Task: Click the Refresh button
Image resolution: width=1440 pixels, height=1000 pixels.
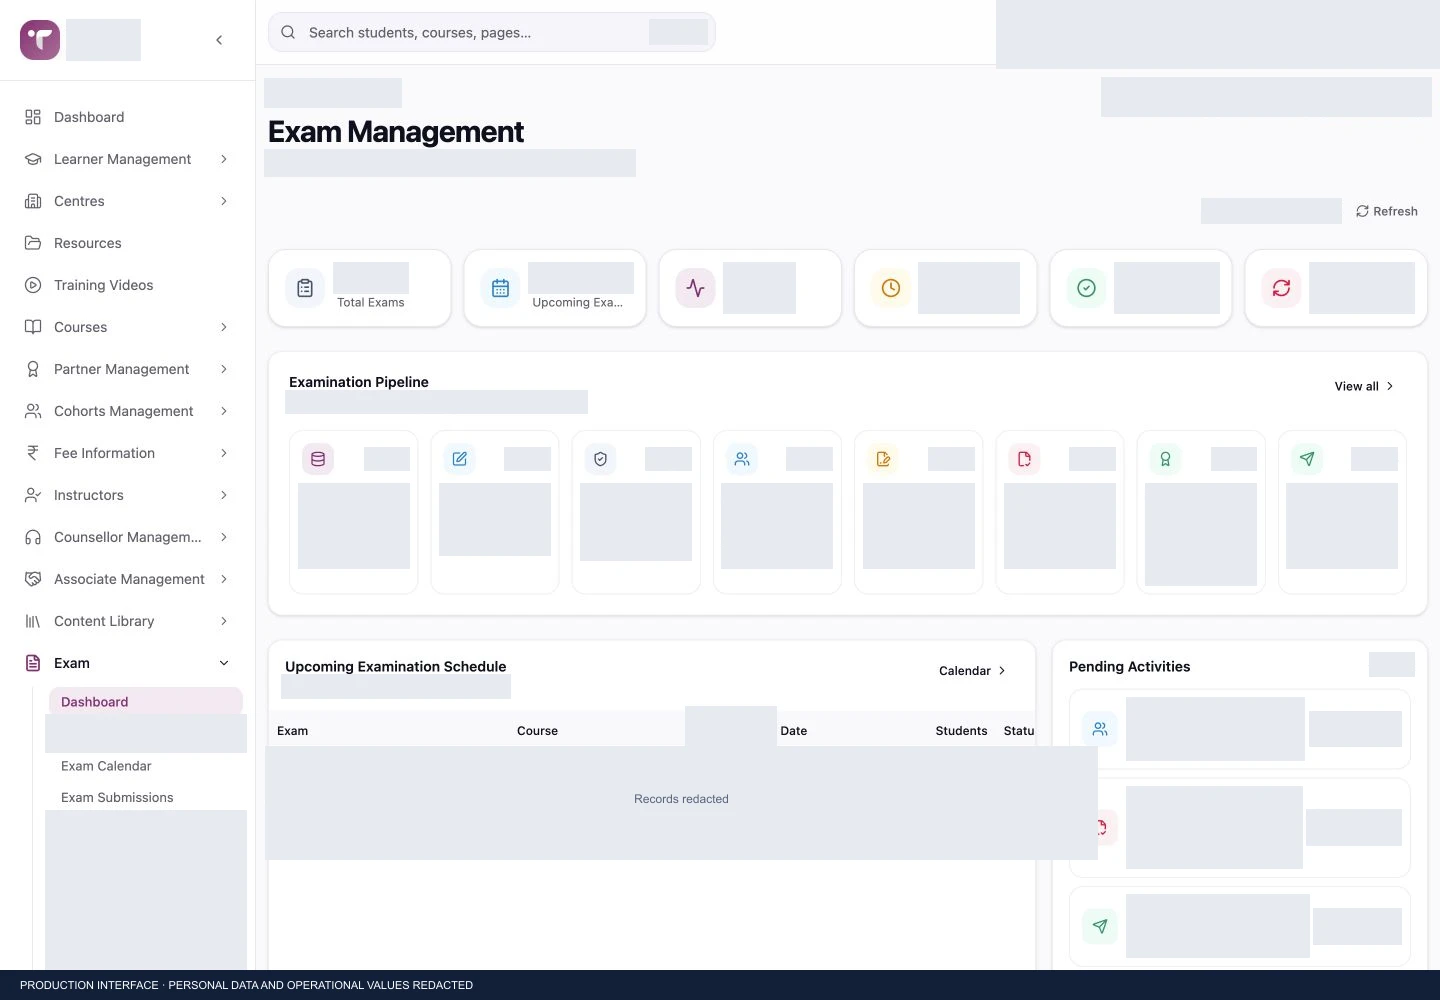Action: coord(1387,211)
